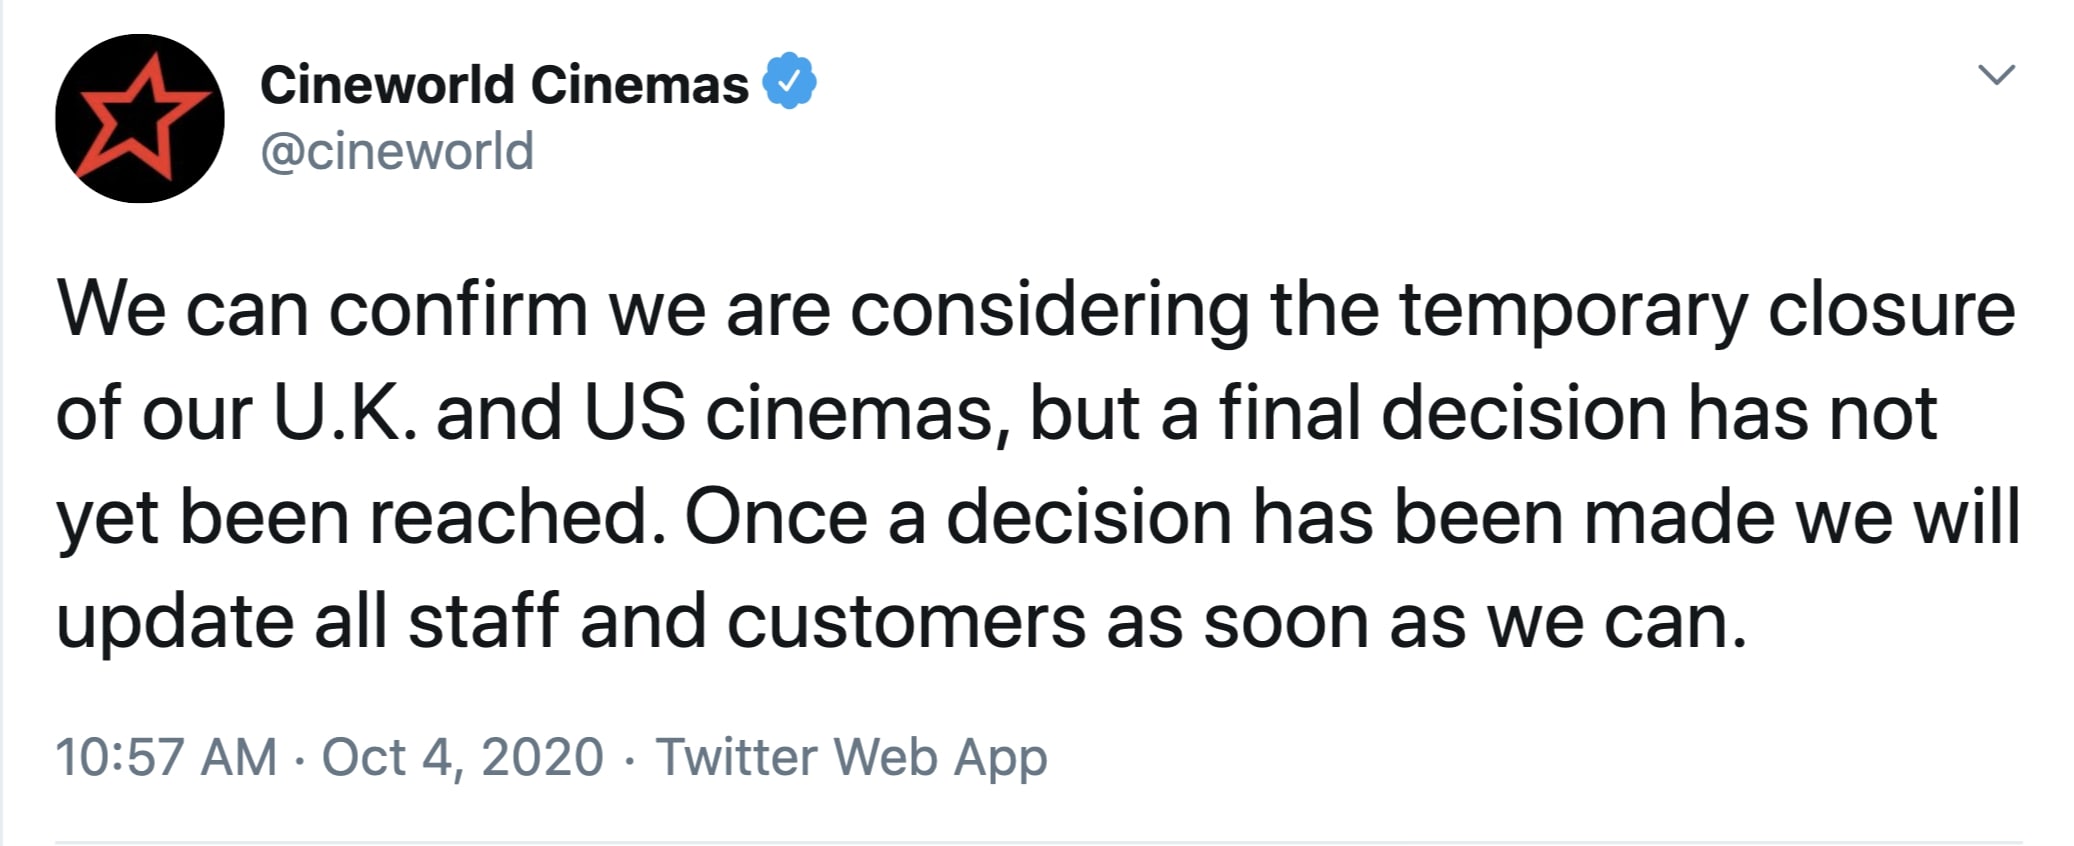Open the Cineworld red star profile avatar
The image size is (2074, 846).
(x=140, y=118)
